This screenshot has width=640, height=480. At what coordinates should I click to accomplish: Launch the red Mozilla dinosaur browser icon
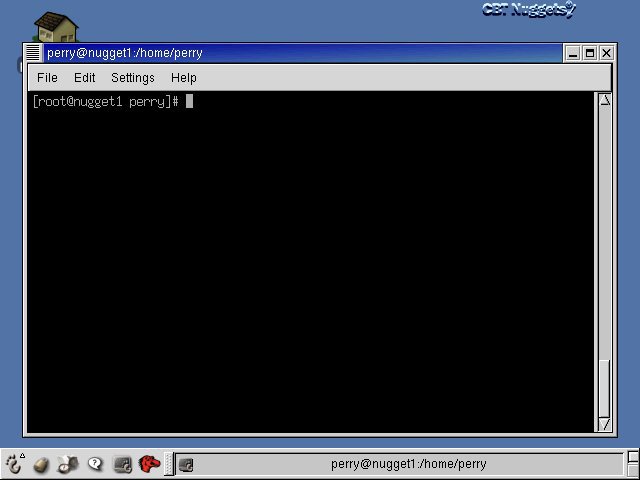click(x=149, y=464)
